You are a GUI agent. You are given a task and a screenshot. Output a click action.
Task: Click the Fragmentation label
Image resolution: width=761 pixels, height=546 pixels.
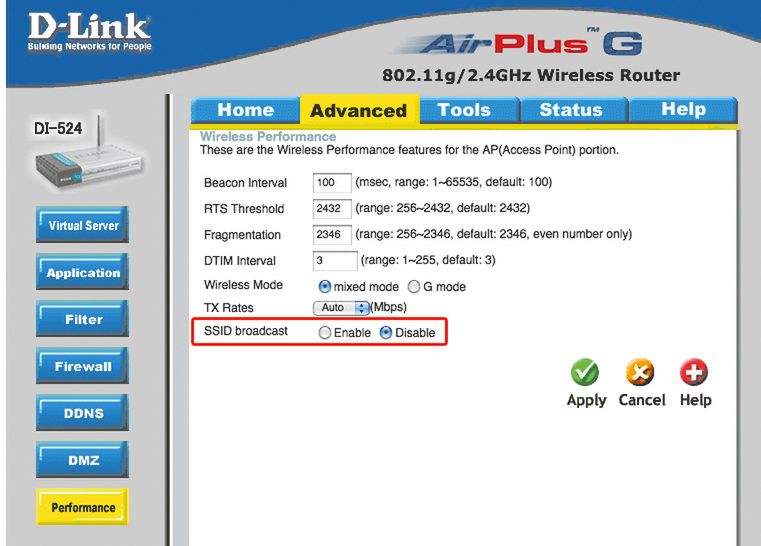tap(242, 235)
